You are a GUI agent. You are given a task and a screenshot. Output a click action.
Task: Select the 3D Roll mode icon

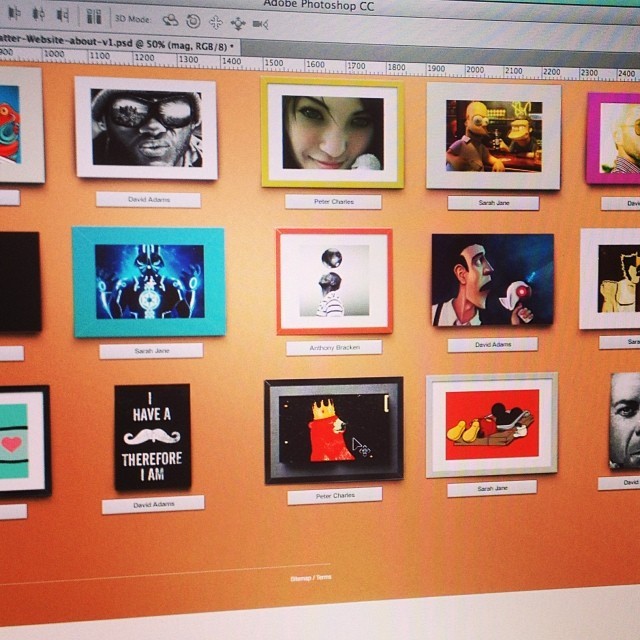[x=193, y=21]
